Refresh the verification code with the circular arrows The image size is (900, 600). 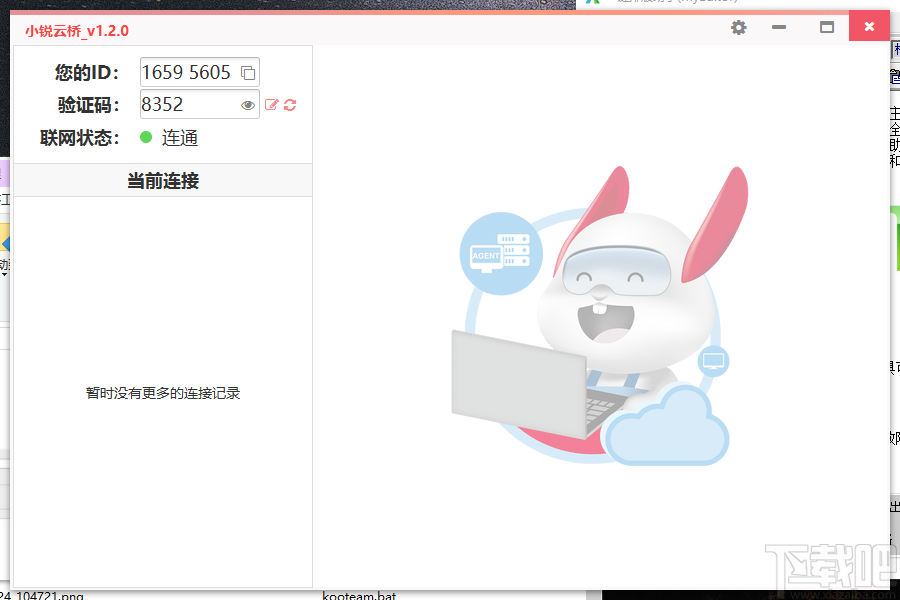tap(290, 104)
